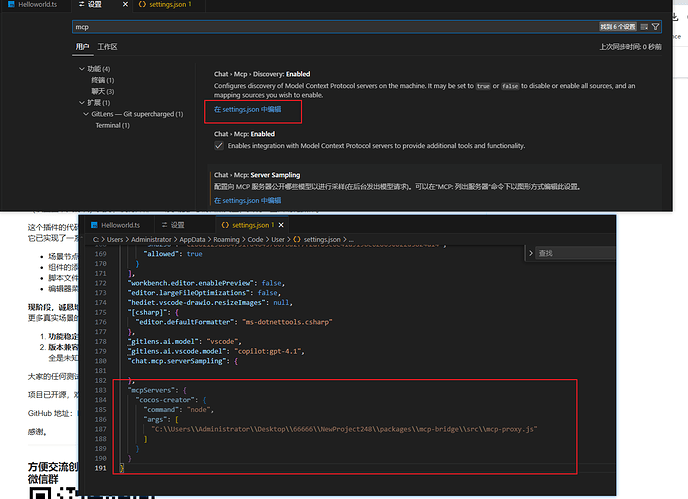Collapse the 扩展 settings tree group
688x499 pixels.
81,102
